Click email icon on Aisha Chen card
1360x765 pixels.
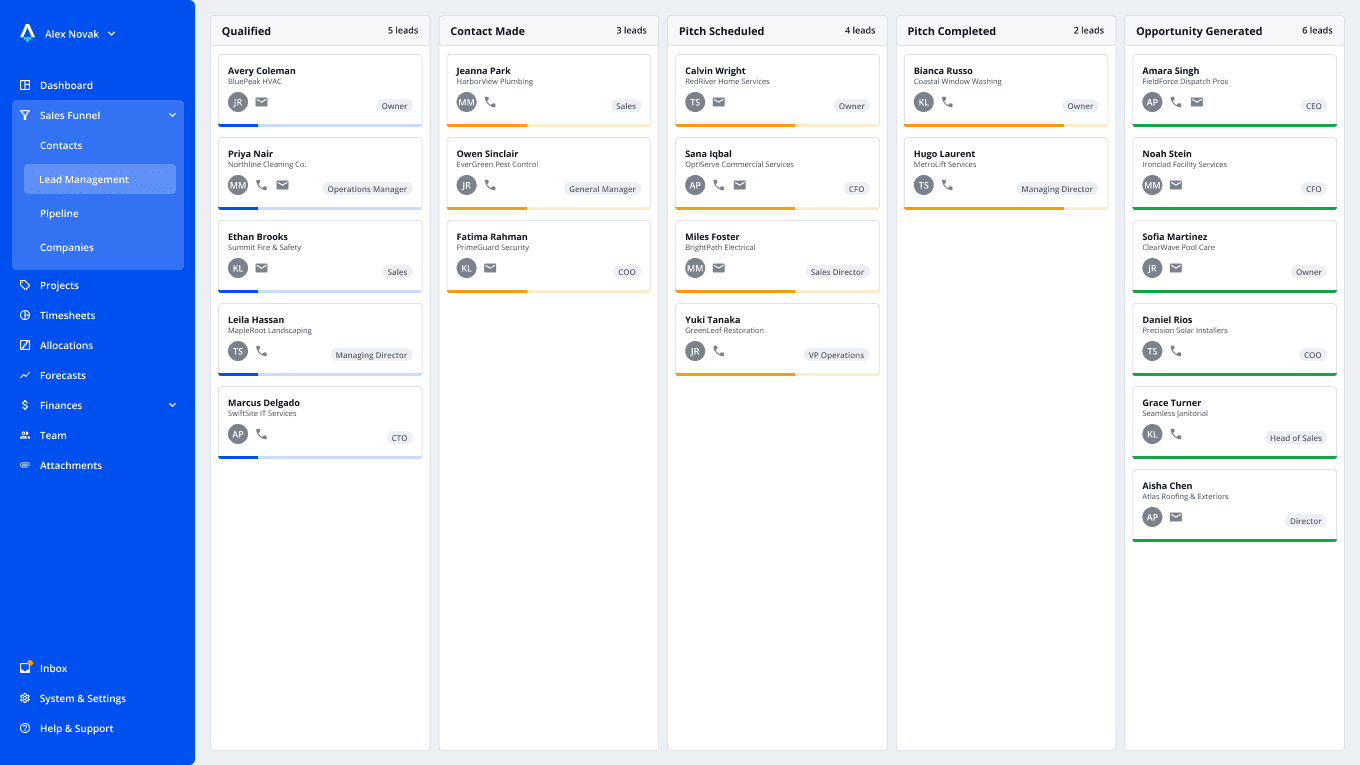coord(1176,517)
